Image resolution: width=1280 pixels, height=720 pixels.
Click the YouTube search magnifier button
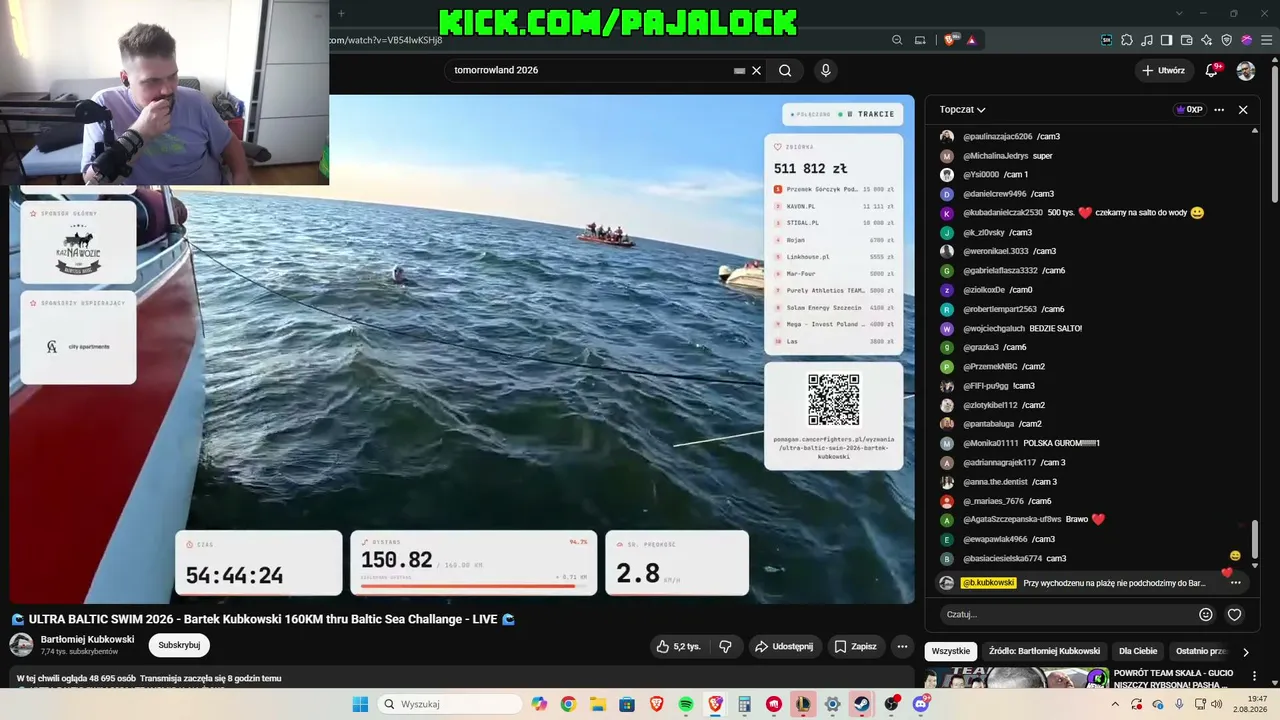(785, 70)
